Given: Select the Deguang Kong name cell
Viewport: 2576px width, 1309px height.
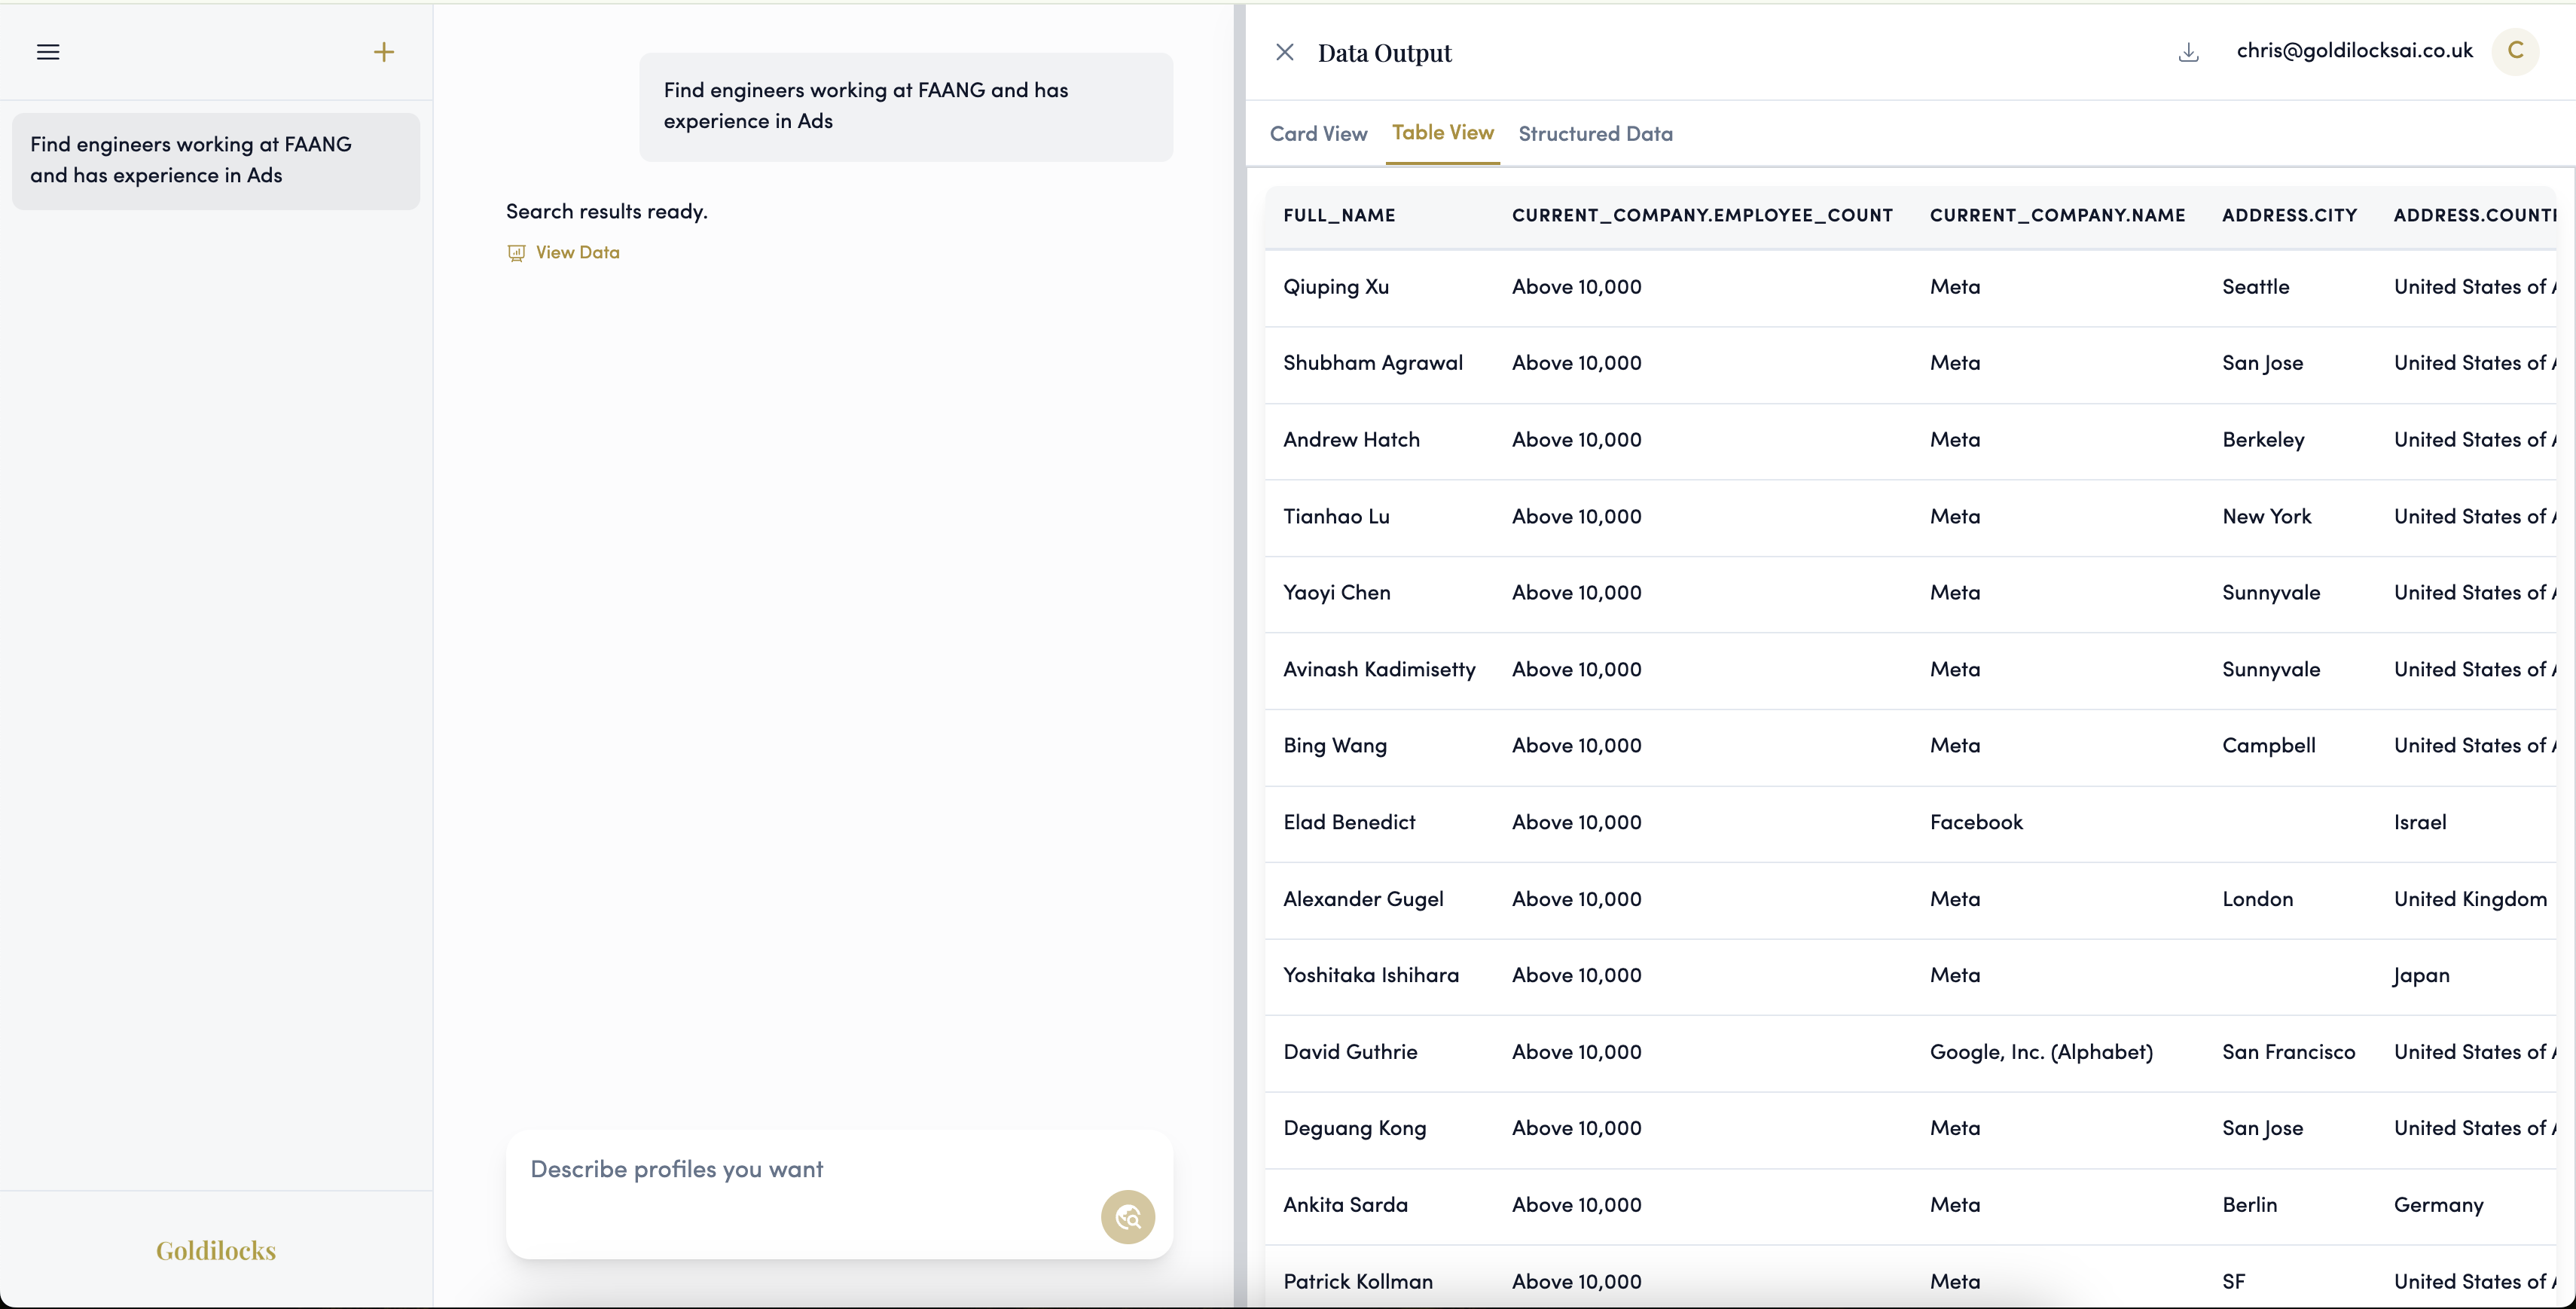Looking at the screenshot, I should click(x=1354, y=1128).
